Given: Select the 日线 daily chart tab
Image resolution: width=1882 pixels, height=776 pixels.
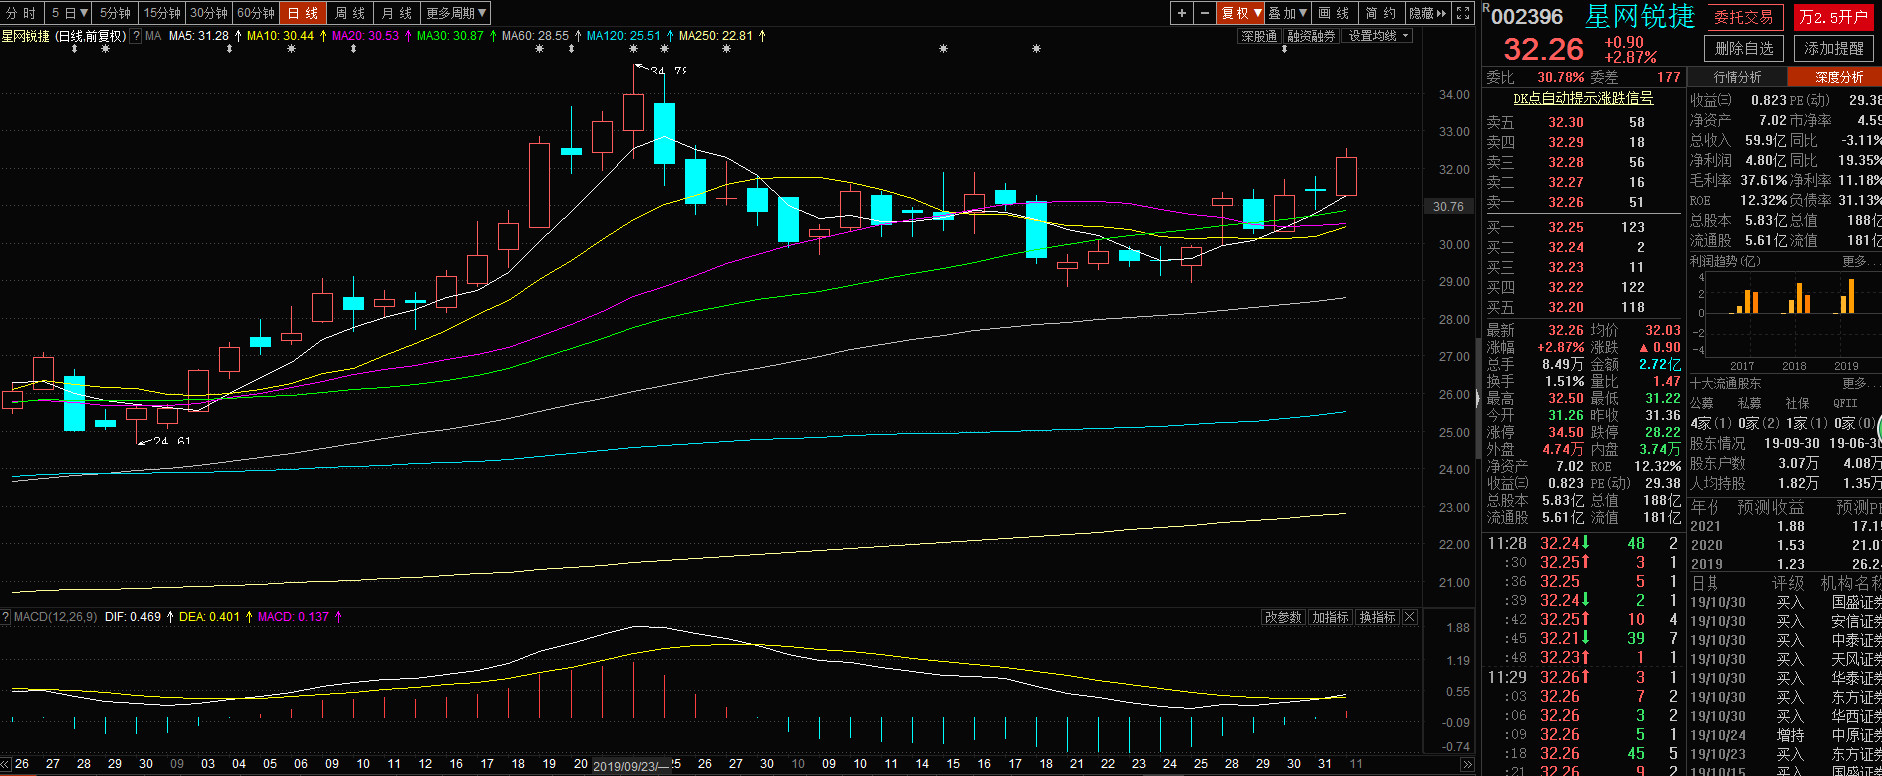Looking at the screenshot, I should [x=303, y=13].
